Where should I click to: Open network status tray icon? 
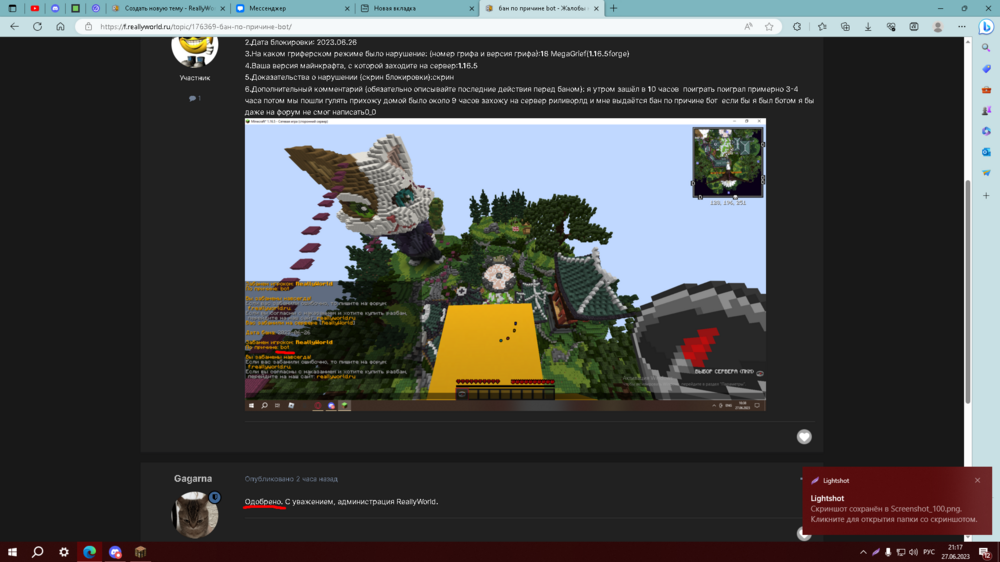pos(901,552)
